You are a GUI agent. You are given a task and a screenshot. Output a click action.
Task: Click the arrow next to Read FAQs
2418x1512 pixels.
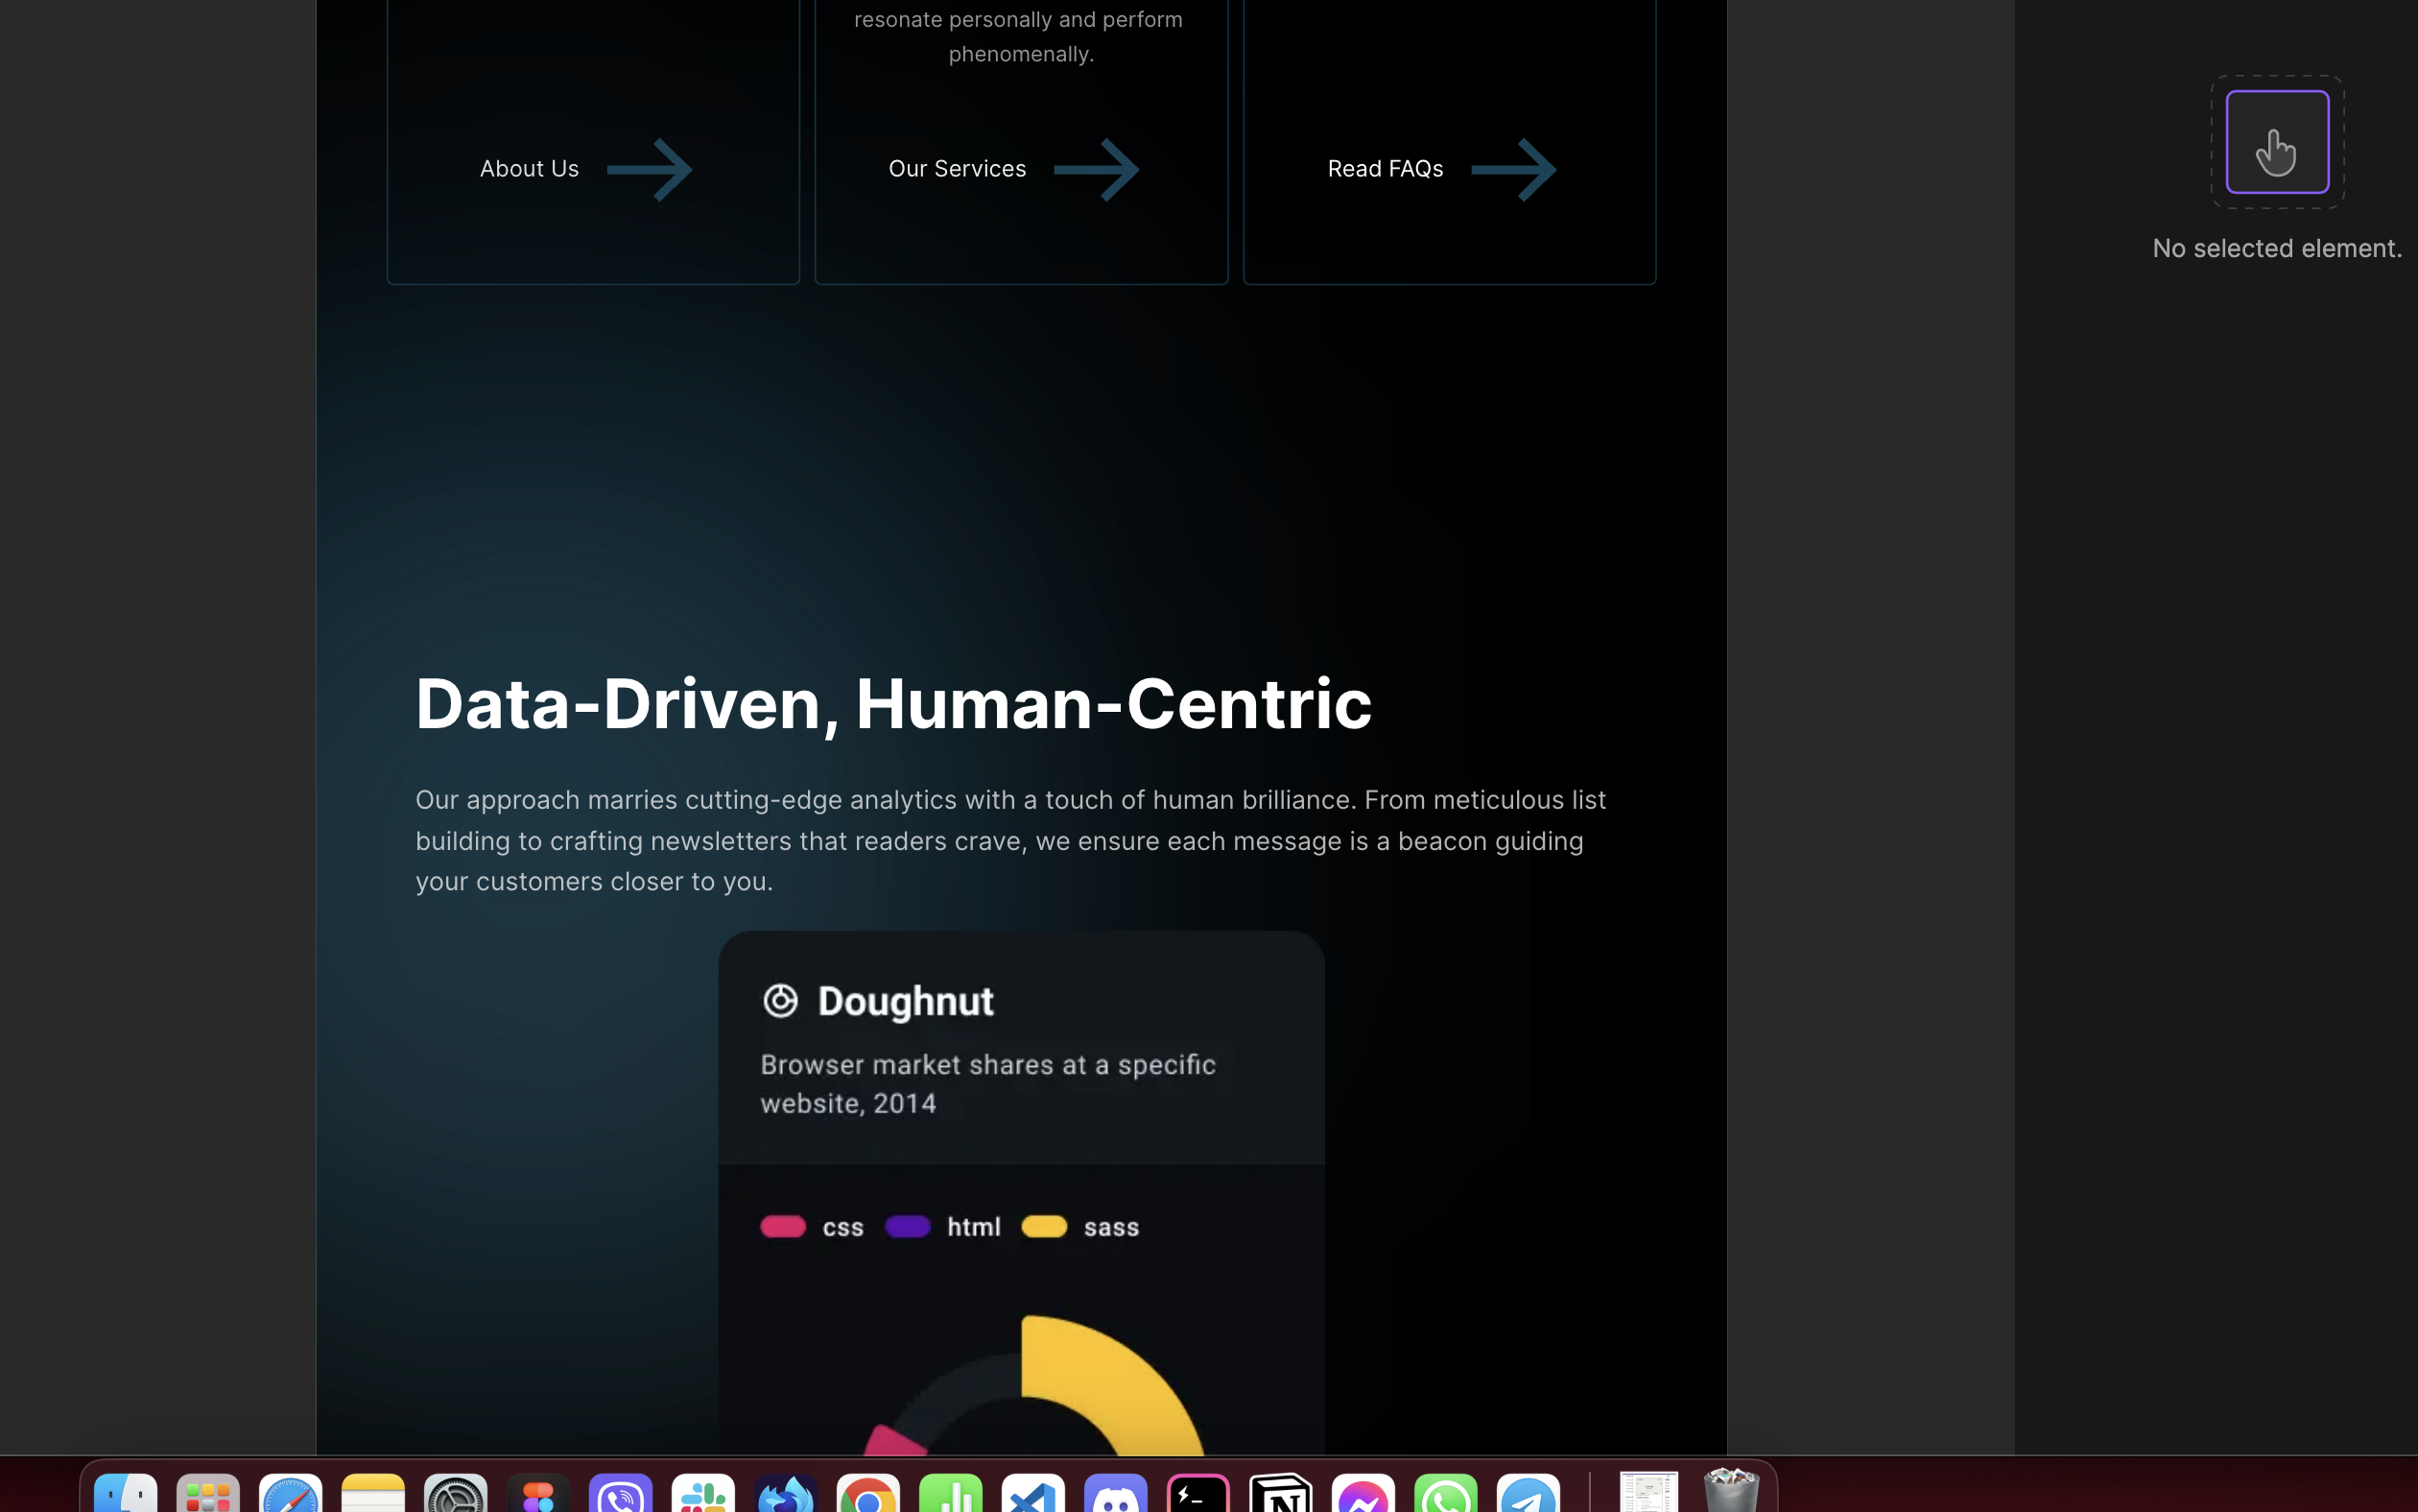[1514, 169]
